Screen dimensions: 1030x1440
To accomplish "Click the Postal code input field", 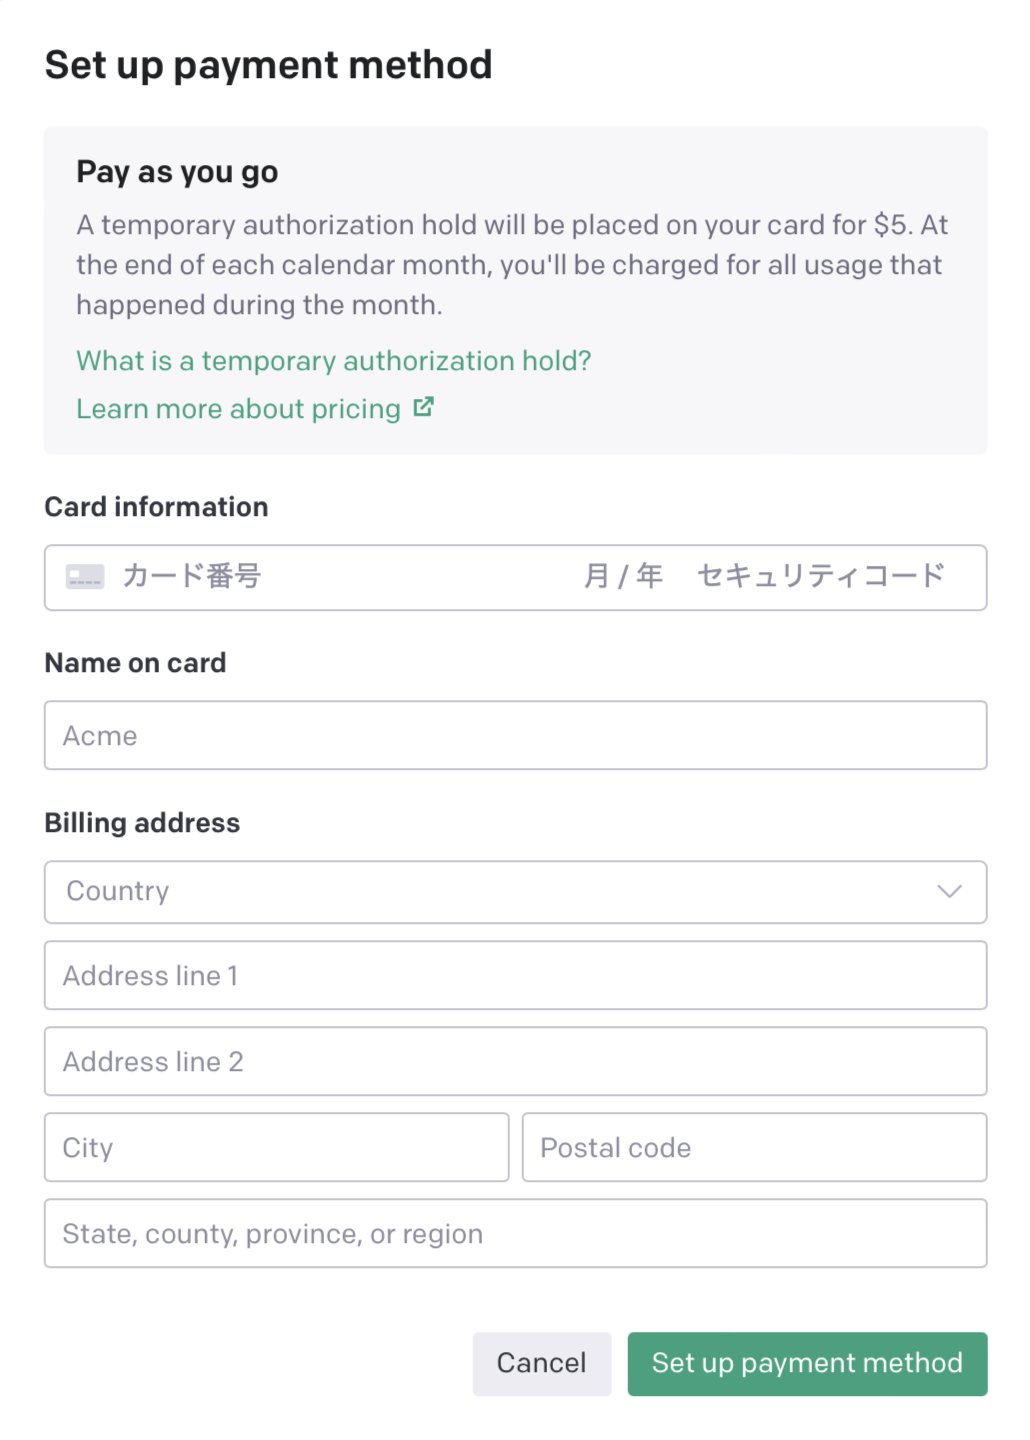I will pyautogui.click(x=754, y=1147).
